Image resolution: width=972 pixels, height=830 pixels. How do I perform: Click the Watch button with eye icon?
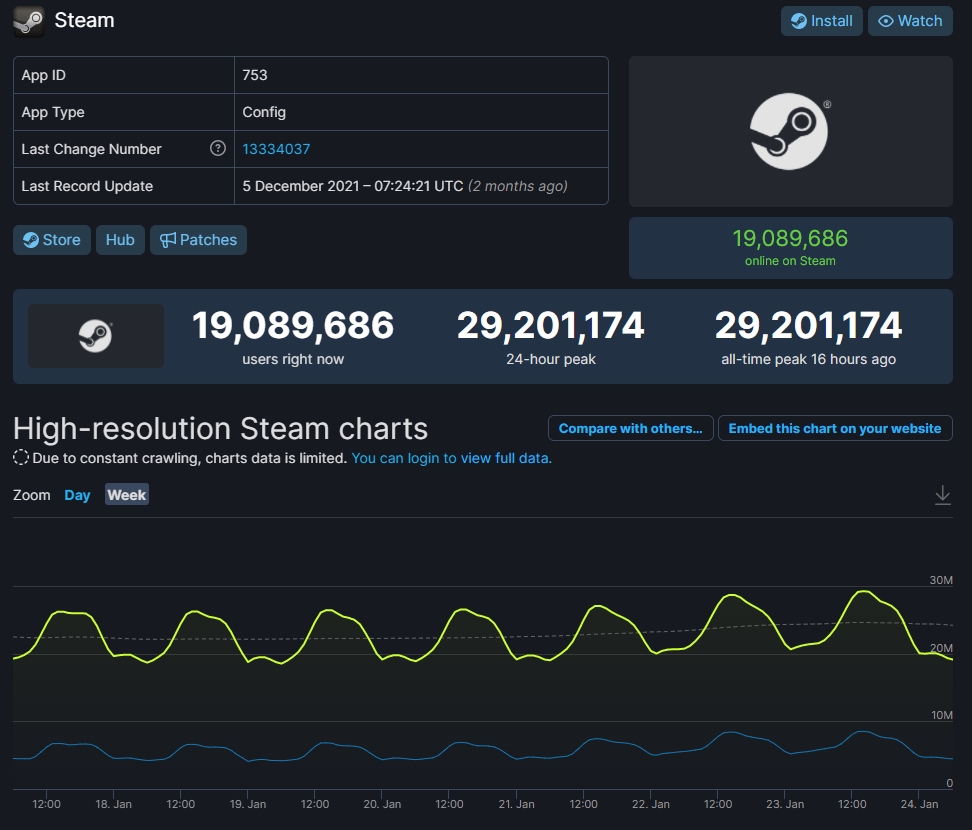click(x=909, y=21)
